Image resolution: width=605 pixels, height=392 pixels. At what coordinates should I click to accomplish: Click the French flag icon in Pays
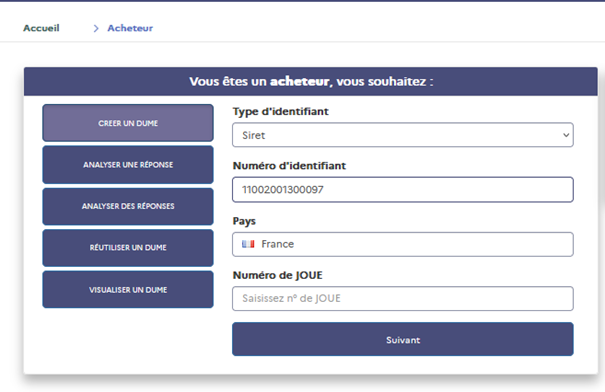click(x=248, y=244)
